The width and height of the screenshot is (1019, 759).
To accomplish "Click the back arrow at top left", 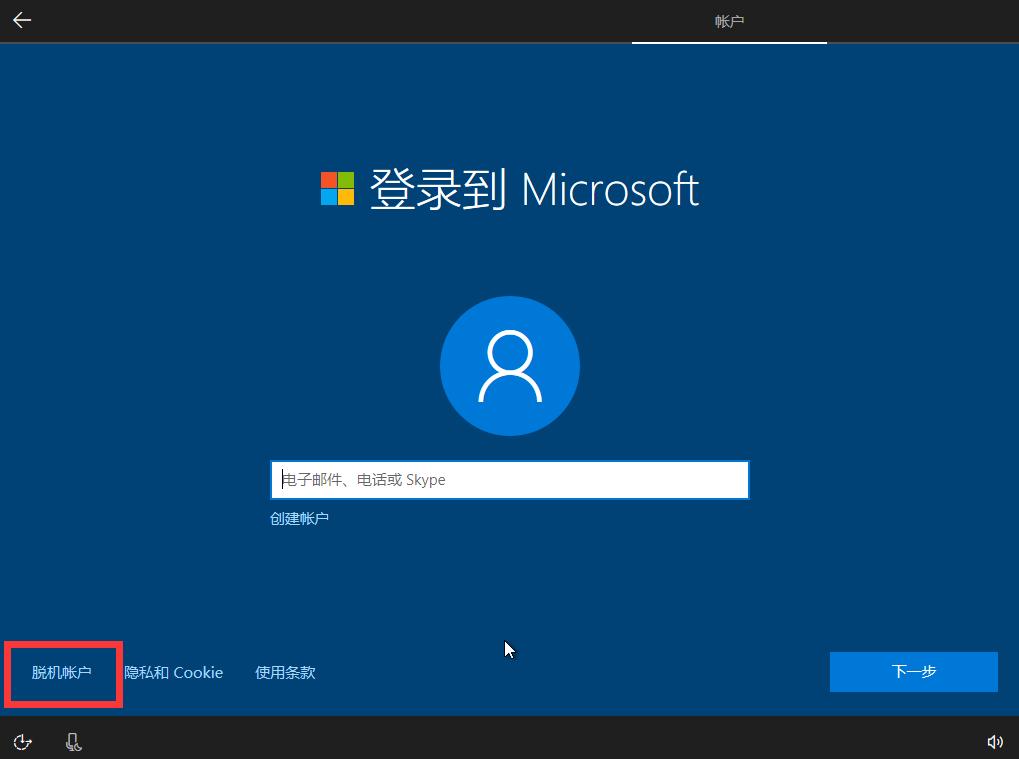I will coord(21,20).
